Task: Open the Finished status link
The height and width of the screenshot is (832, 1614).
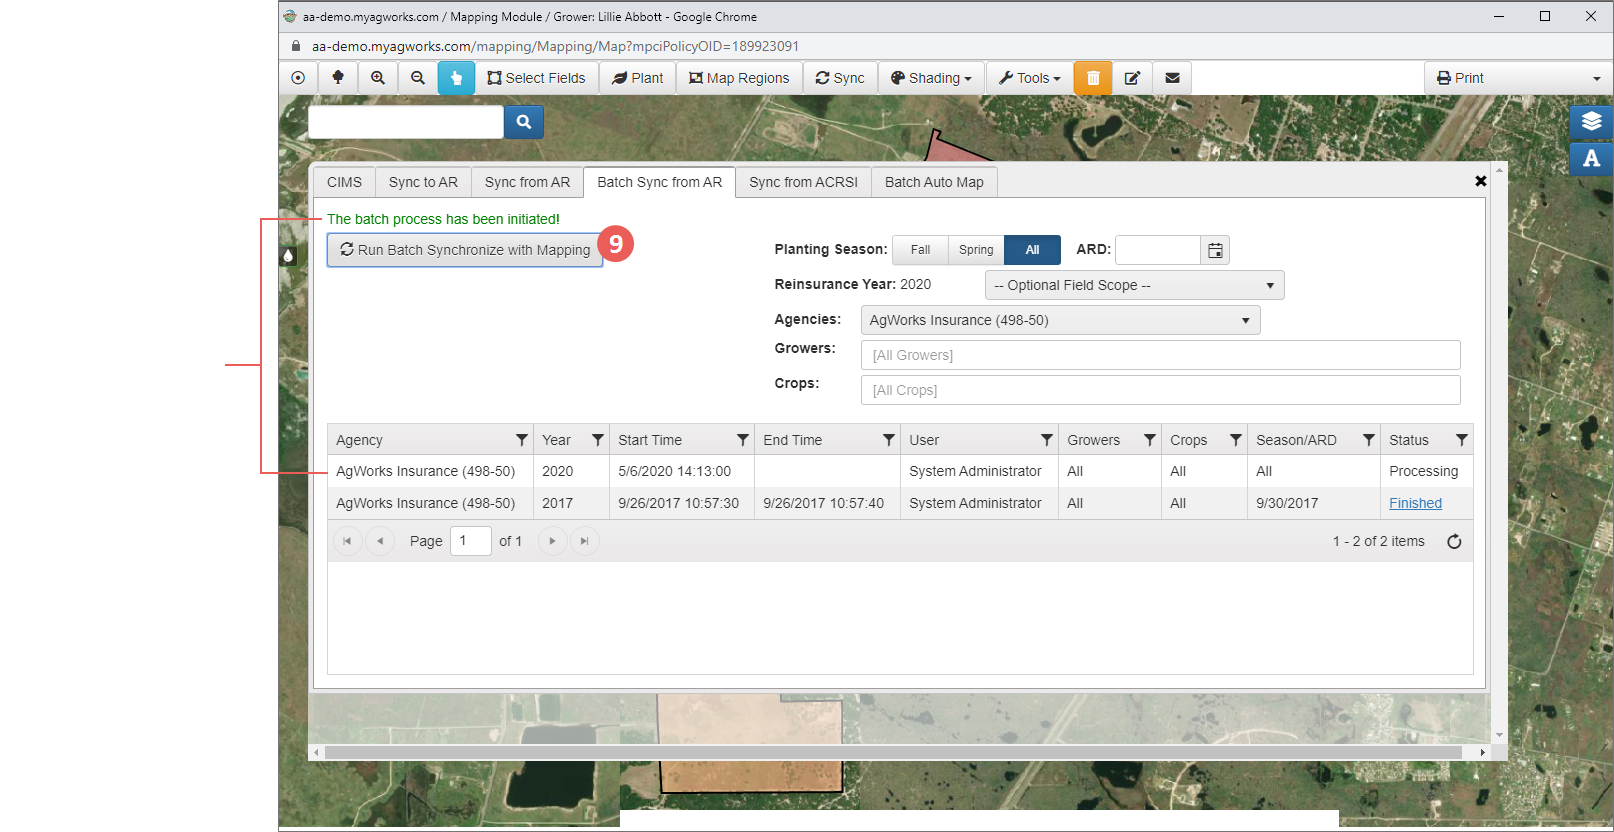Action: click(1415, 503)
